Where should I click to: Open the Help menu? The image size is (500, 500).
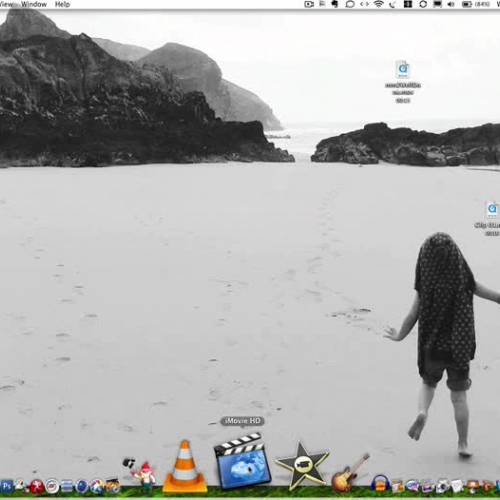tap(62, 4)
